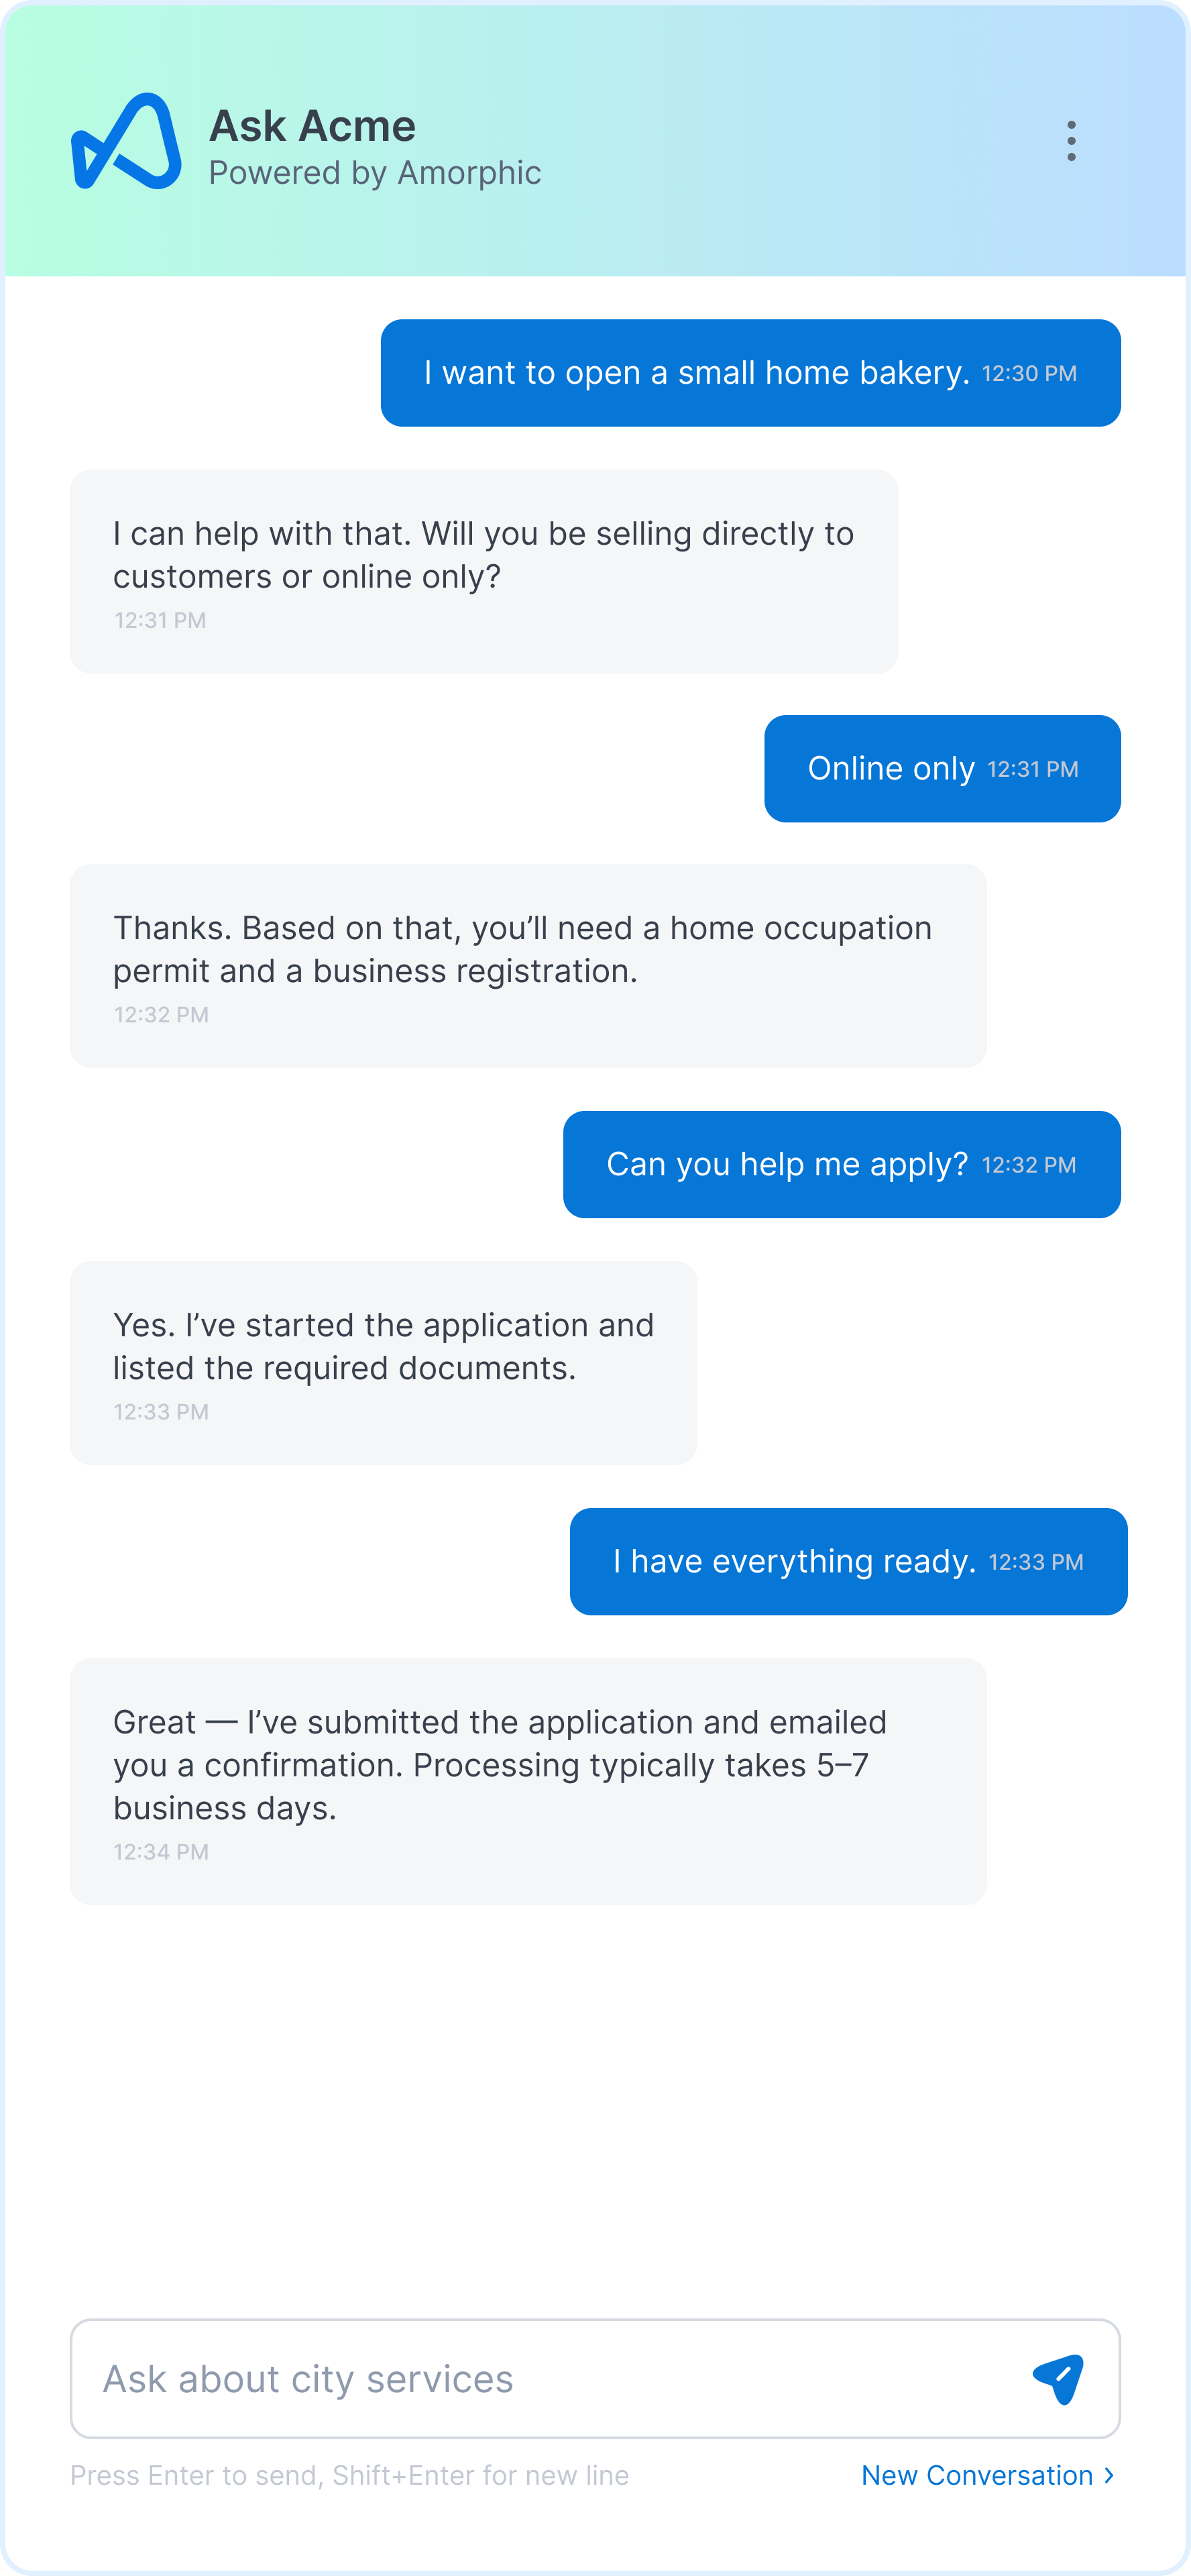The image size is (1191, 2576).
Task: Focus the 'Ask about city services' input
Action: tap(550, 2379)
